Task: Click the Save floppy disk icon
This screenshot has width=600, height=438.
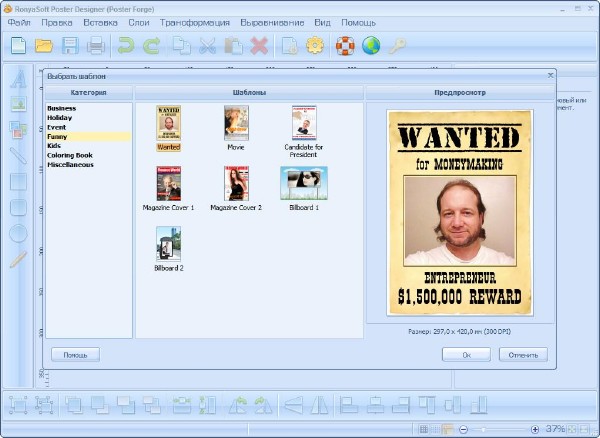Action: point(70,45)
